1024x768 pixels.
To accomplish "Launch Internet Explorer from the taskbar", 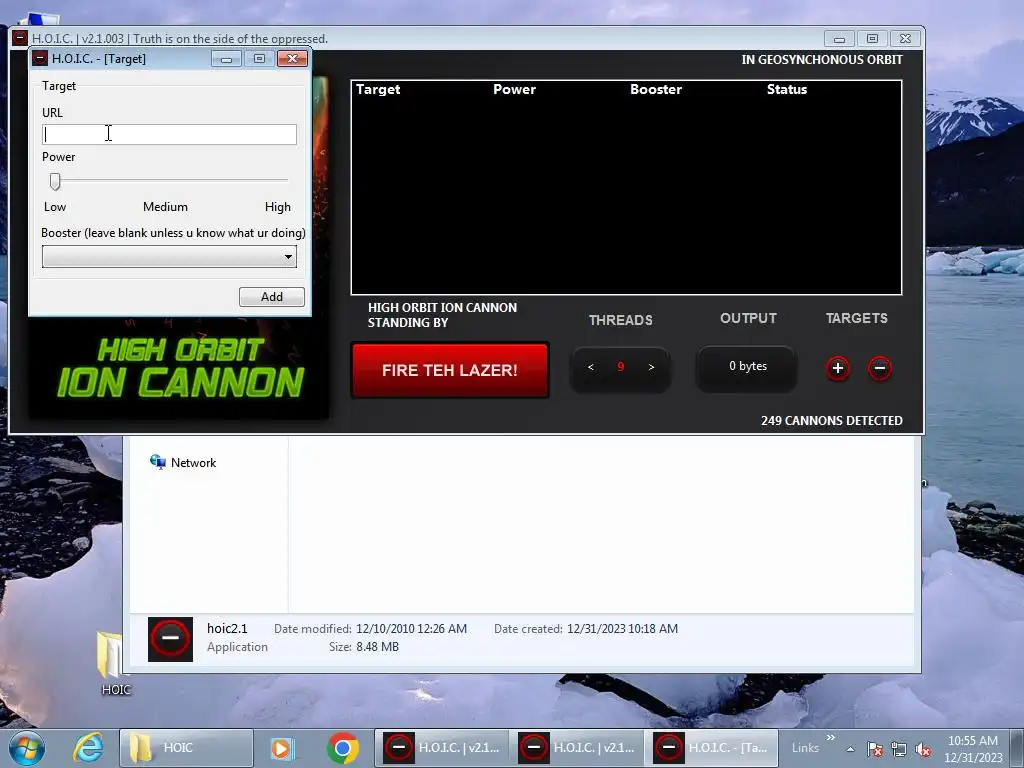I will [88, 748].
